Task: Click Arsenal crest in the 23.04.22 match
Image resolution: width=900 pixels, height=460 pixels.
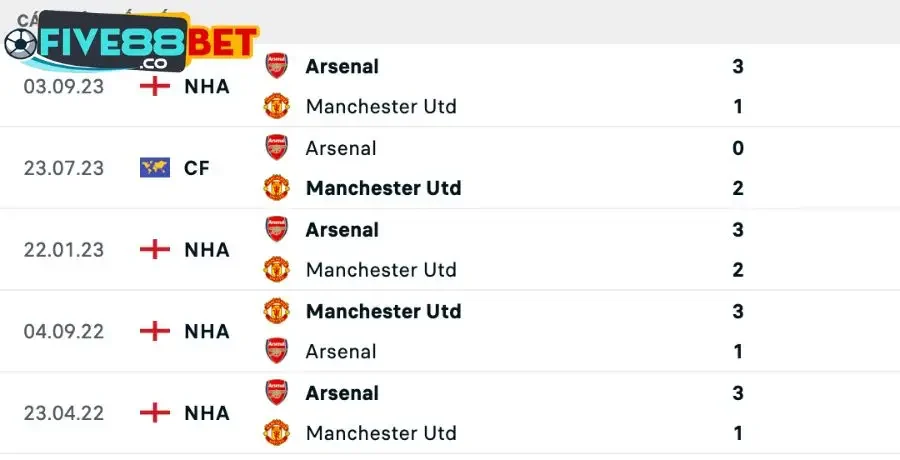Action: (x=276, y=393)
